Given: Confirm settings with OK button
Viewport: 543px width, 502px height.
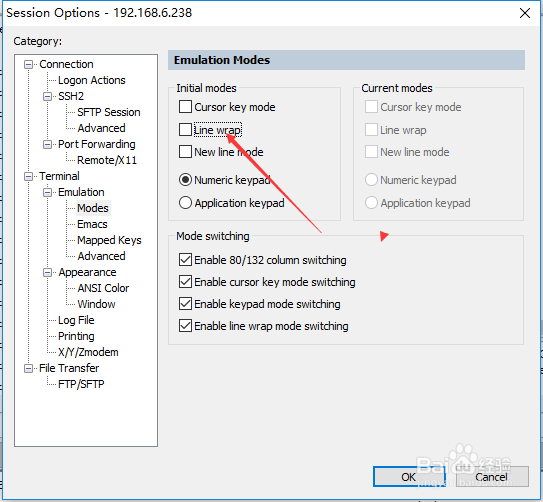Looking at the screenshot, I should tap(409, 477).
